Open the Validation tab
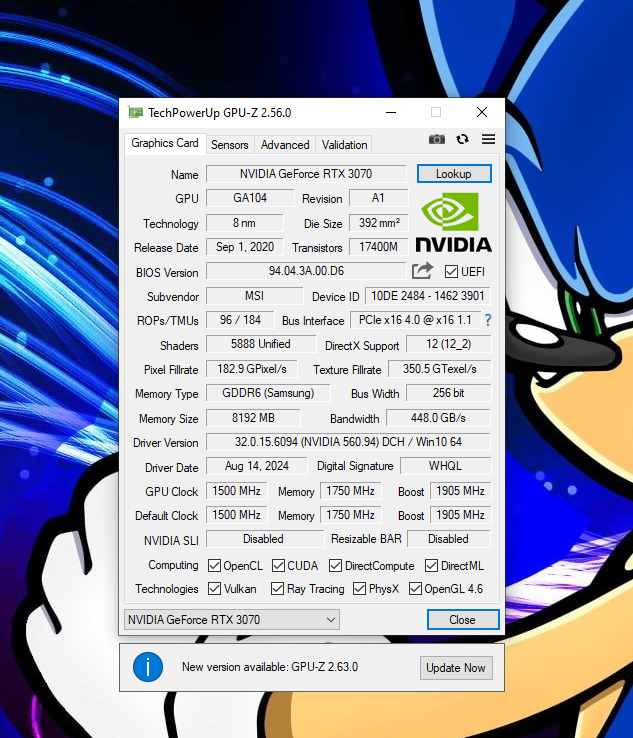The image size is (633, 738). 345,145
